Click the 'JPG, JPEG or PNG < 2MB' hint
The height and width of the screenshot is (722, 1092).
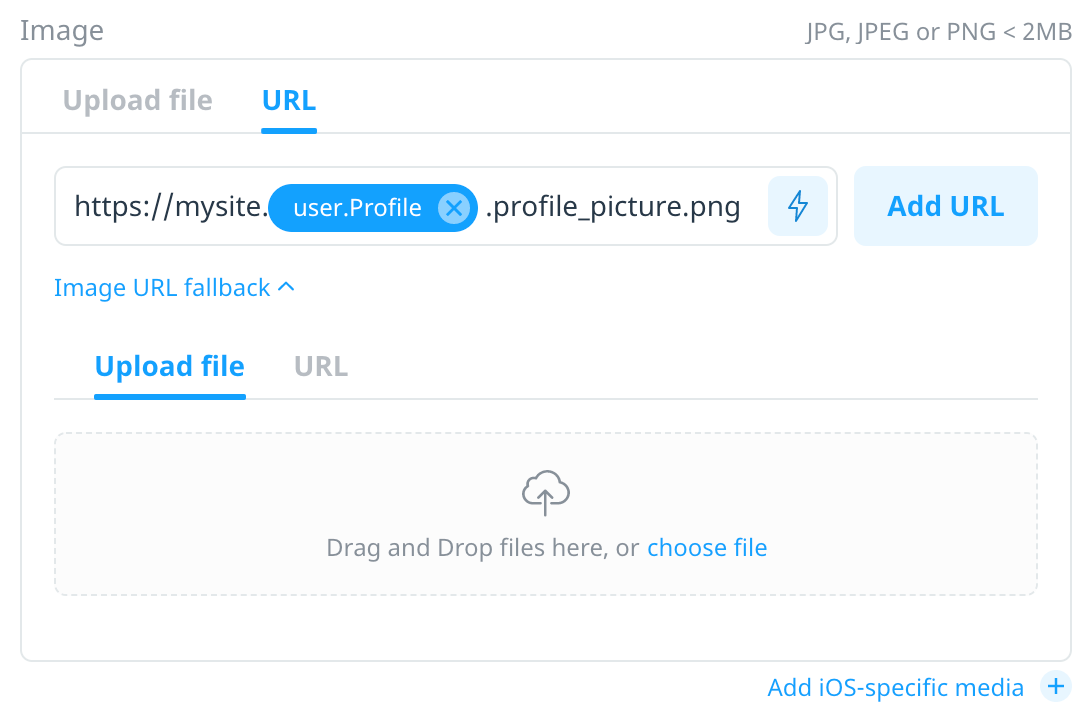939,31
